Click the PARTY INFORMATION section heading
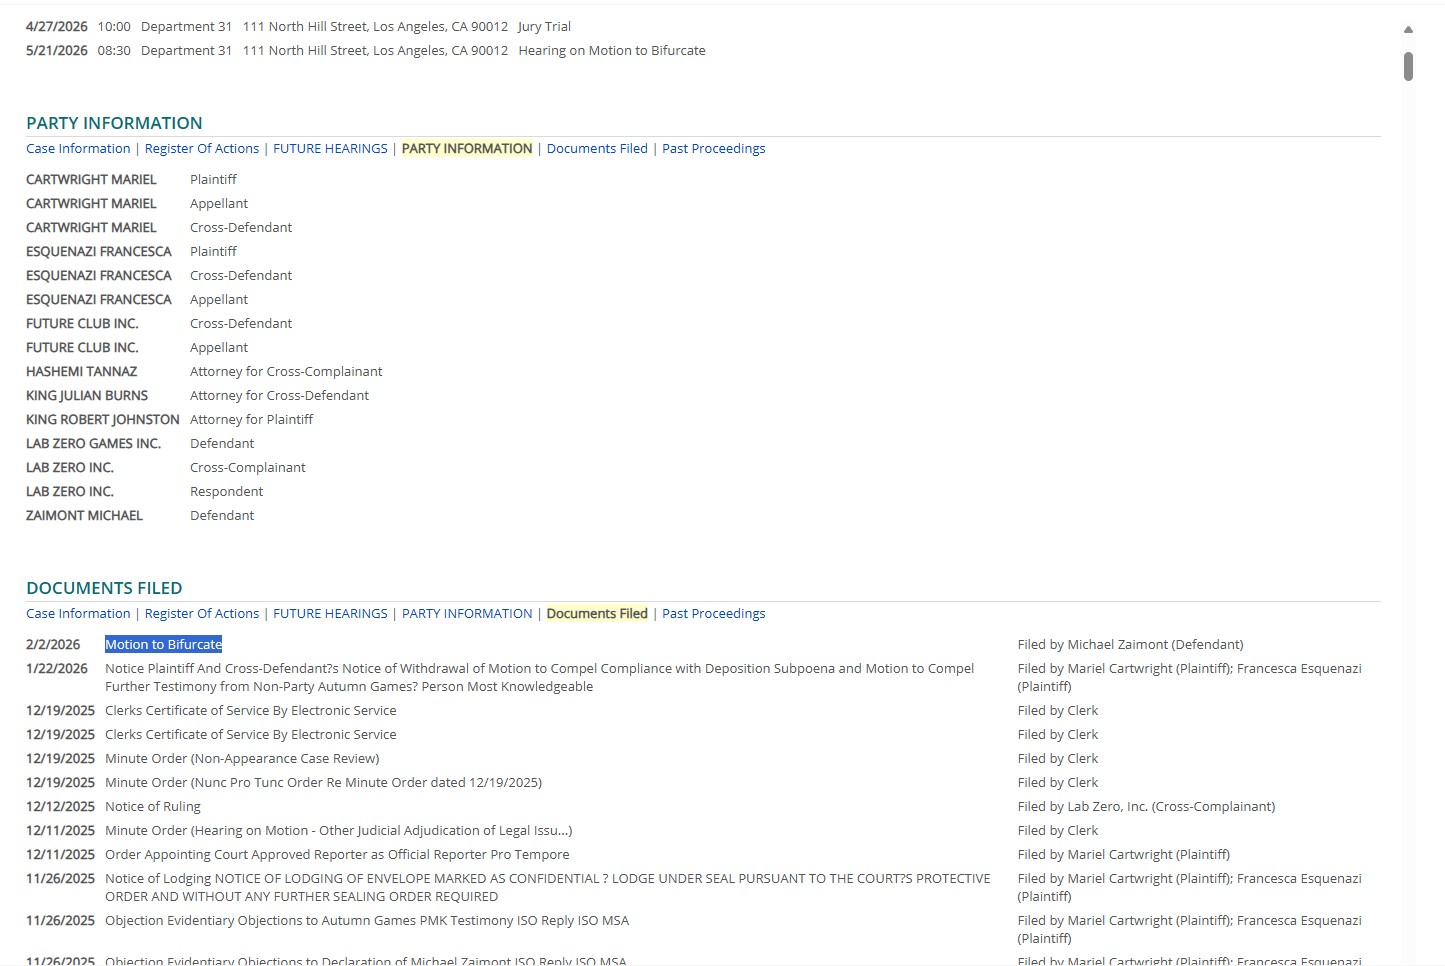 tap(114, 123)
